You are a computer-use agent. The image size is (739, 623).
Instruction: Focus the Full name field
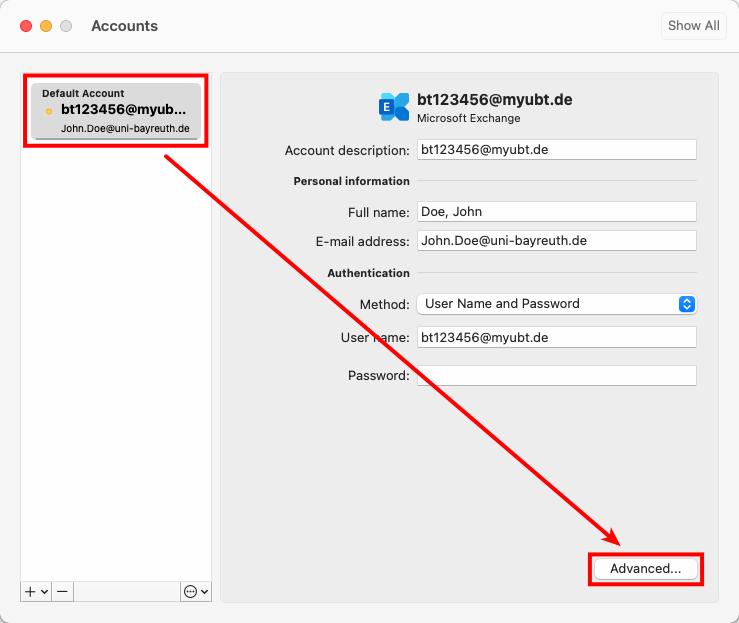click(556, 212)
